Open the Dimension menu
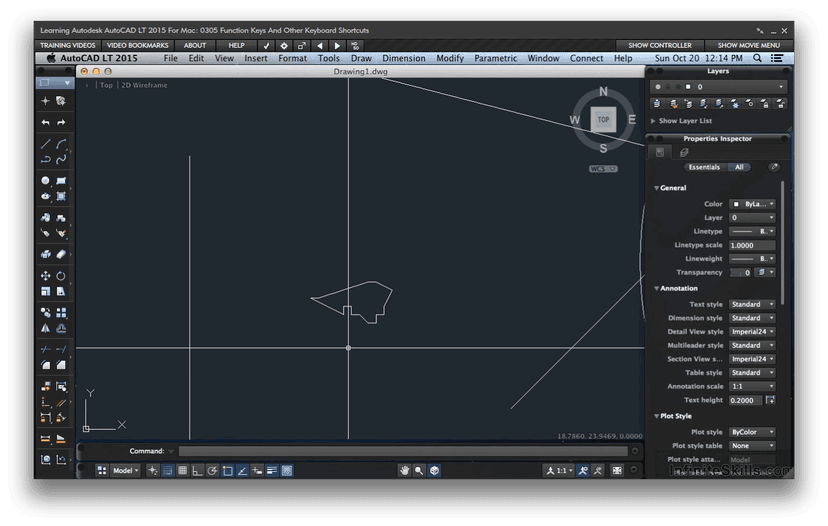 (x=403, y=58)
